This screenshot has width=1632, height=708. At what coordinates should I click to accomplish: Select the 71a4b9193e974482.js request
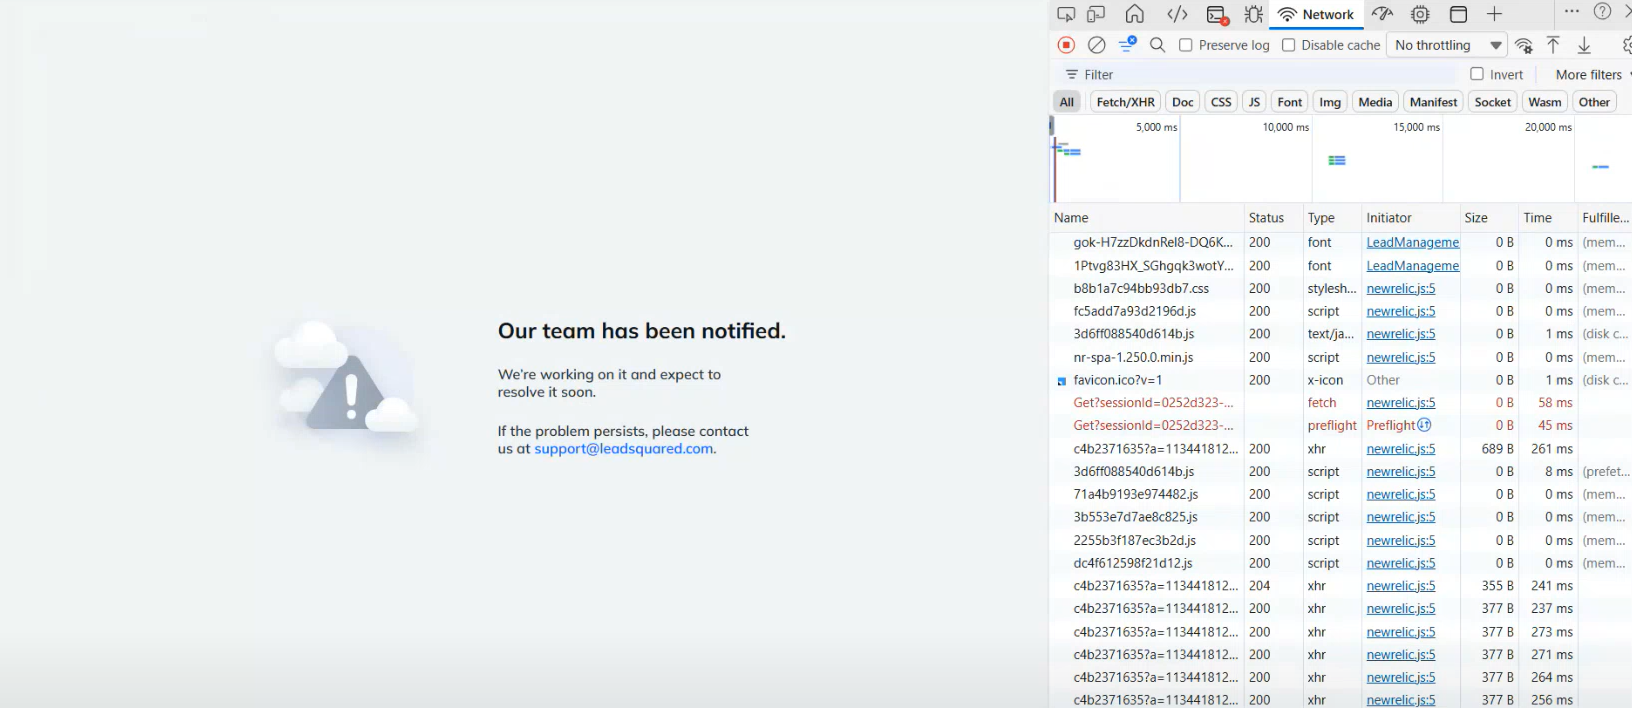[1136, 494]
